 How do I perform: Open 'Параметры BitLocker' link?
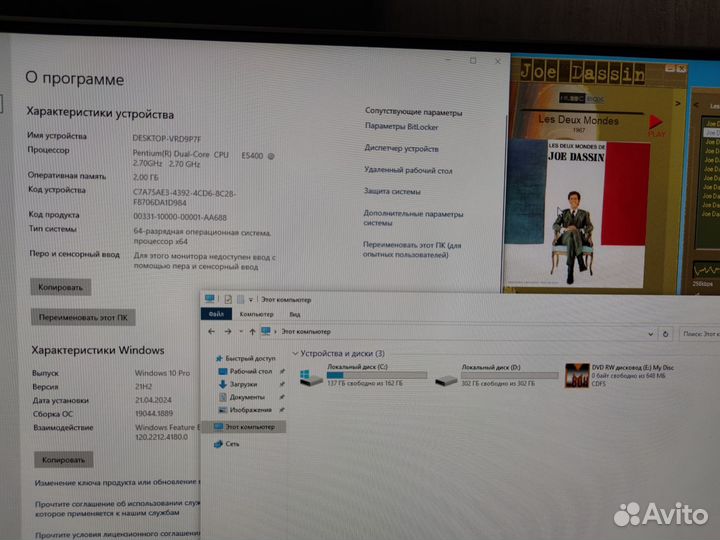click(401, 127)
